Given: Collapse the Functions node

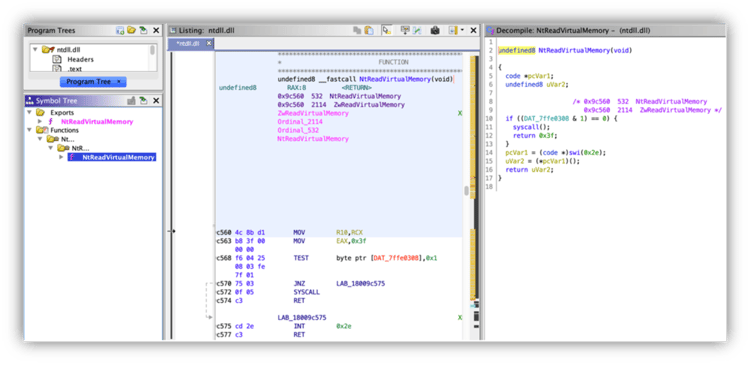Looking at the screenshot, I should point(30,130).
